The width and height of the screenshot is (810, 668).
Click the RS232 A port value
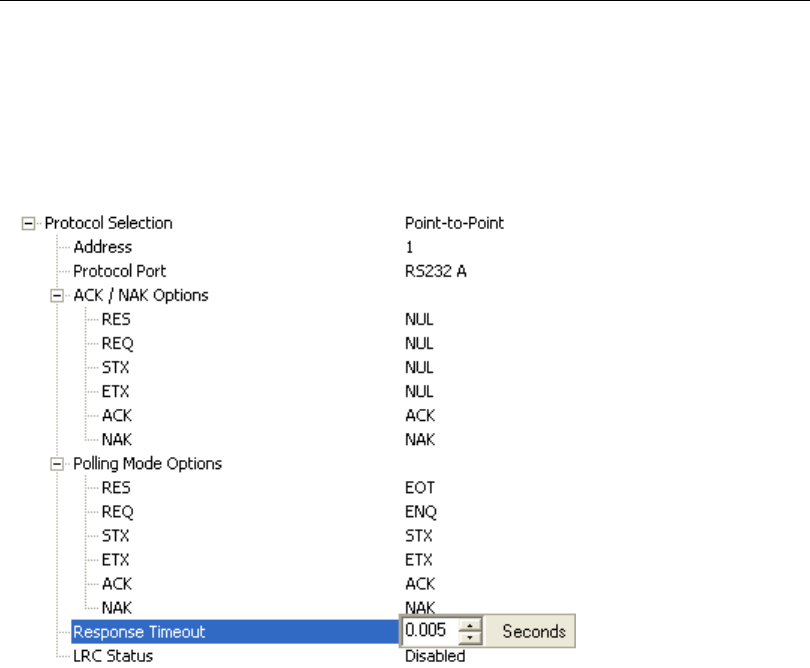pyautogui.click(x=431, y=271)
